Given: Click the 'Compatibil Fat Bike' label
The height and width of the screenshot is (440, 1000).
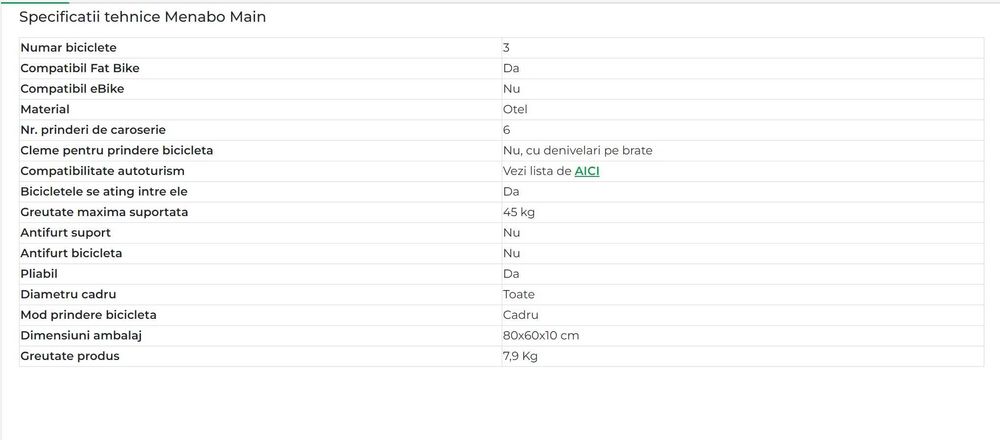Looking at the screenshot, I should tap(80, 68).
